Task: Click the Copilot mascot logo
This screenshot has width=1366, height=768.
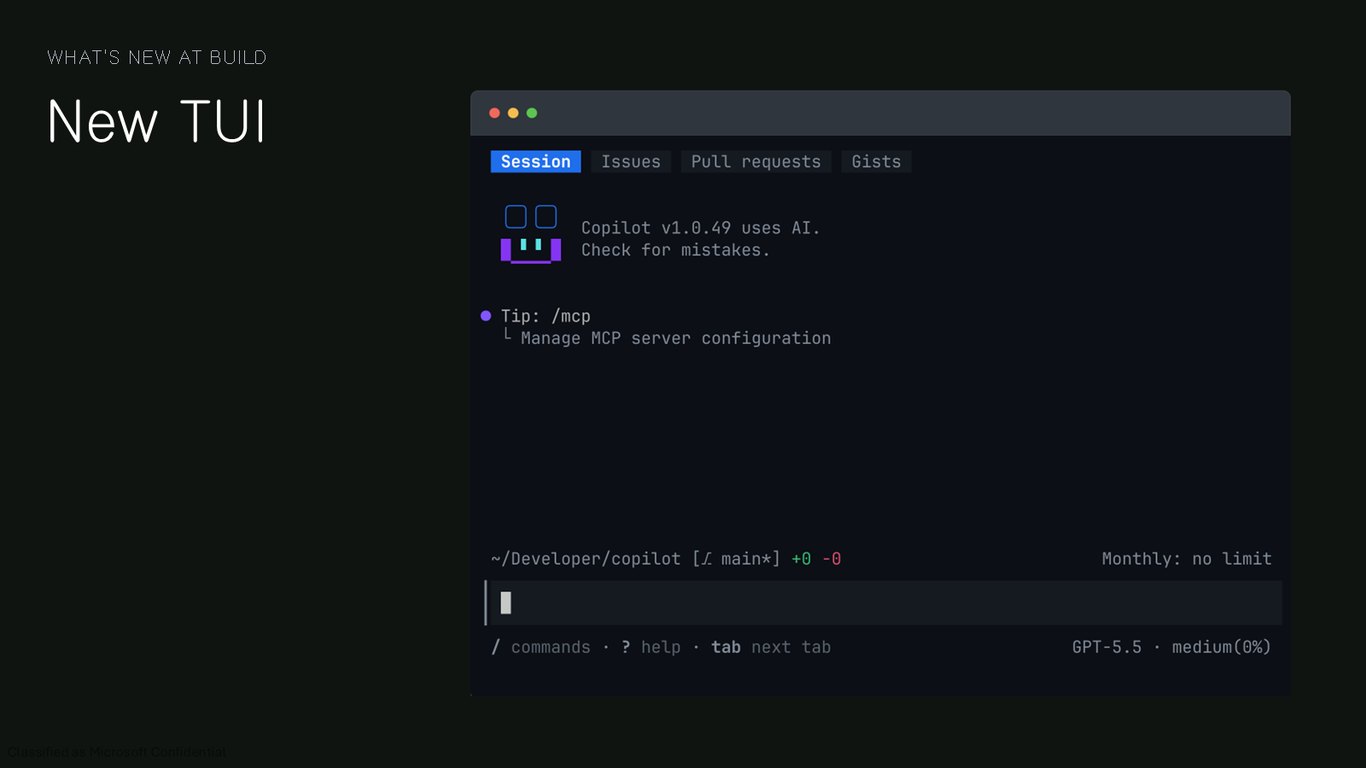Action: coord(531,235)
